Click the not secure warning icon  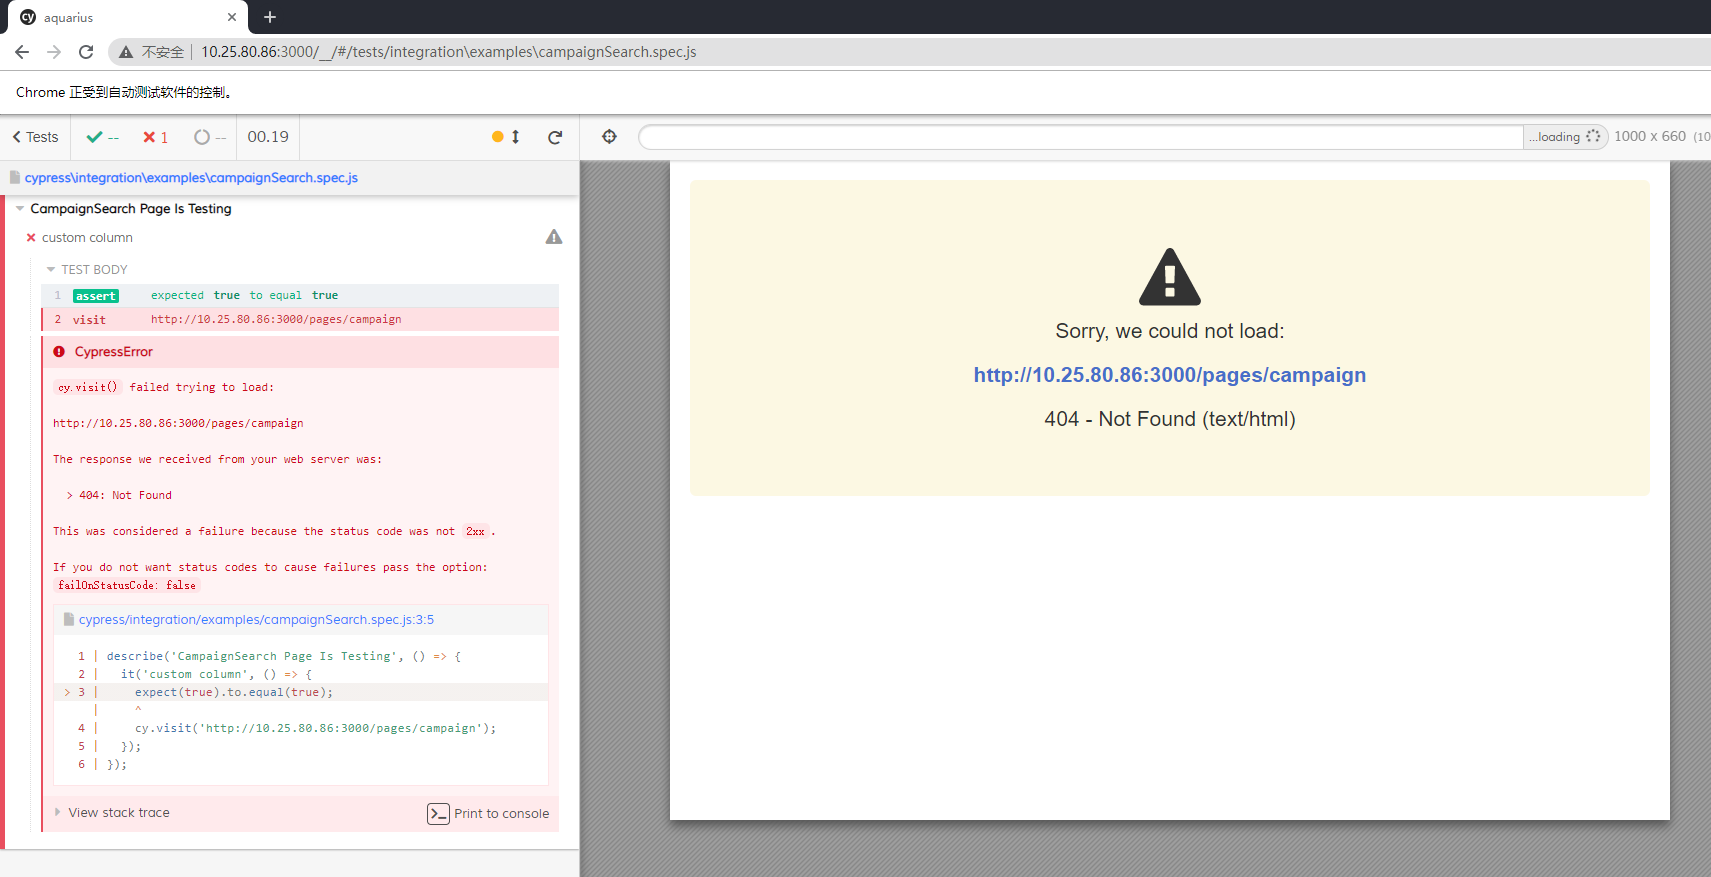(126, 52)
